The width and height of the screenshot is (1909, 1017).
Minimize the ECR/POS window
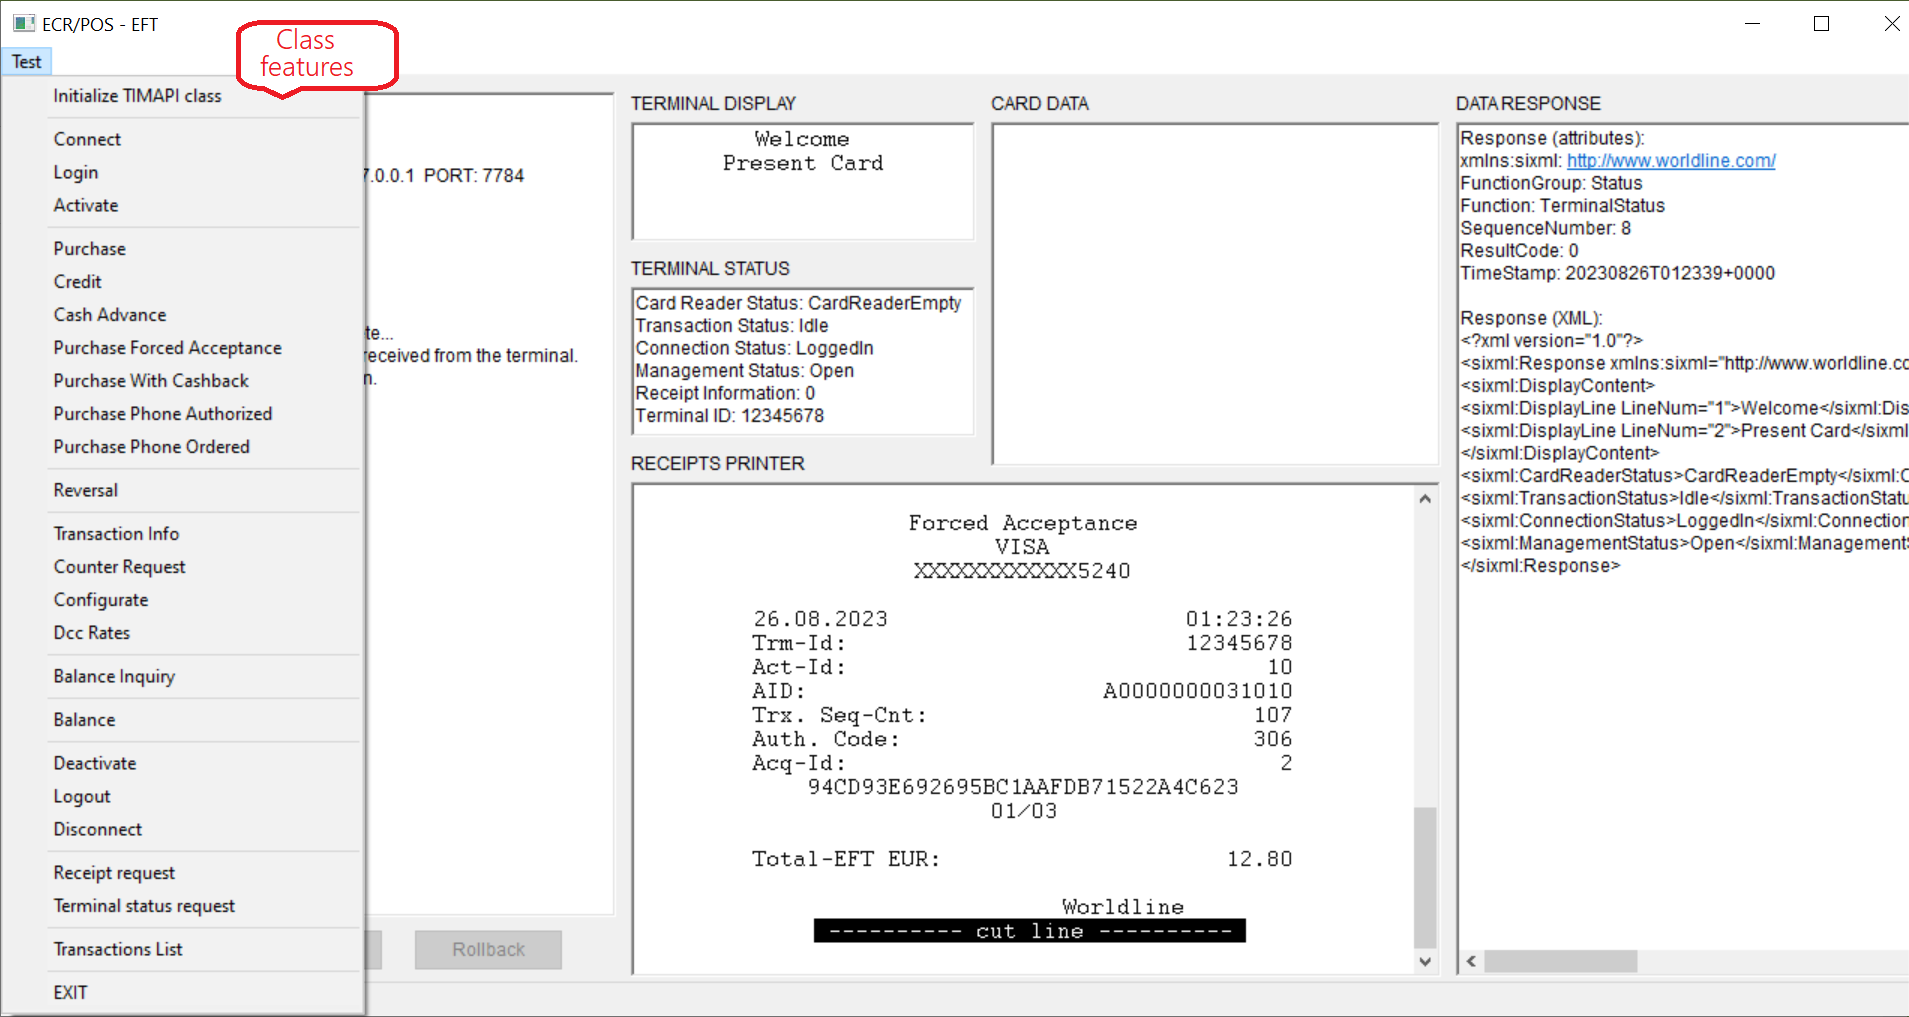coord(1752,24)
